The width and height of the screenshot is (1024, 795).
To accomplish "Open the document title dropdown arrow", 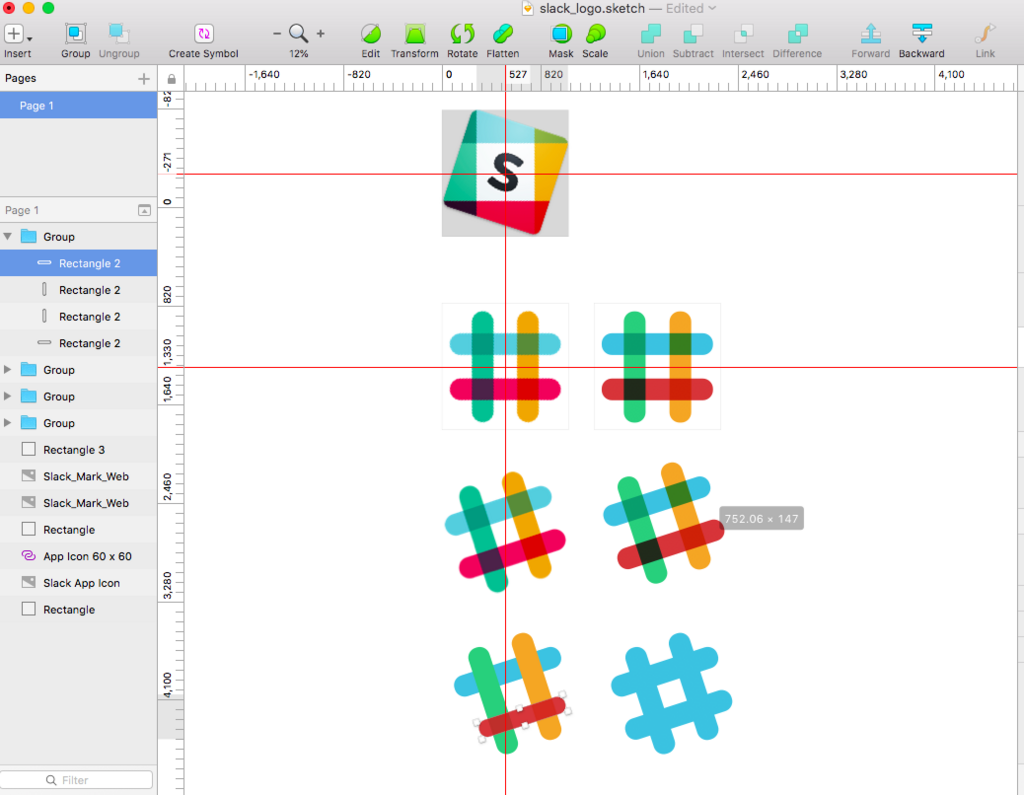I will tap(712, 8).
